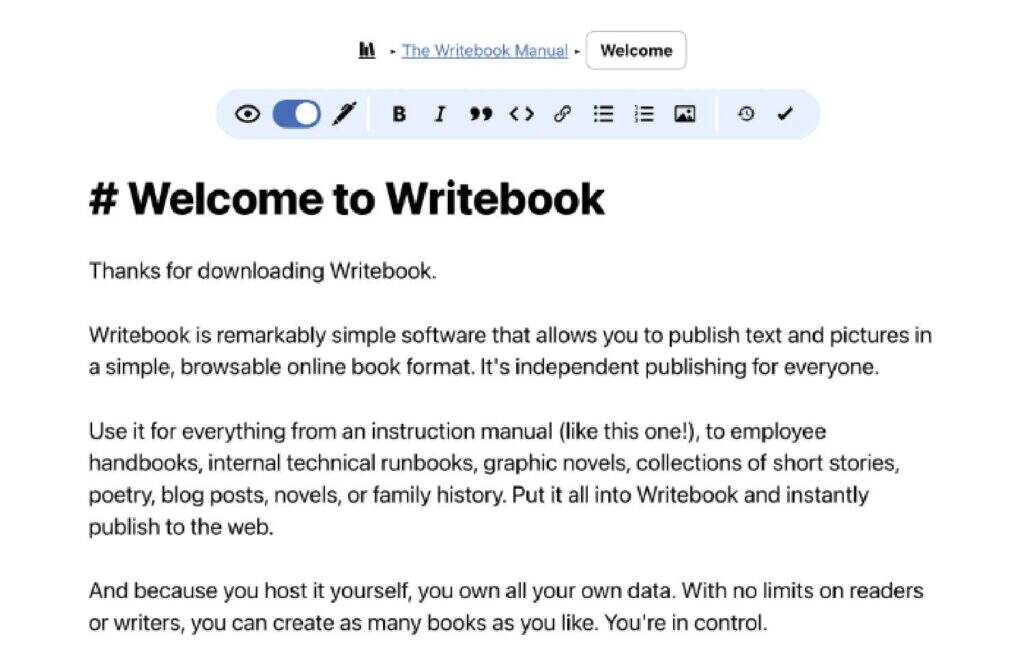1024x658 pixels.
Task: Insert code formatting
Action: (522, 114)
